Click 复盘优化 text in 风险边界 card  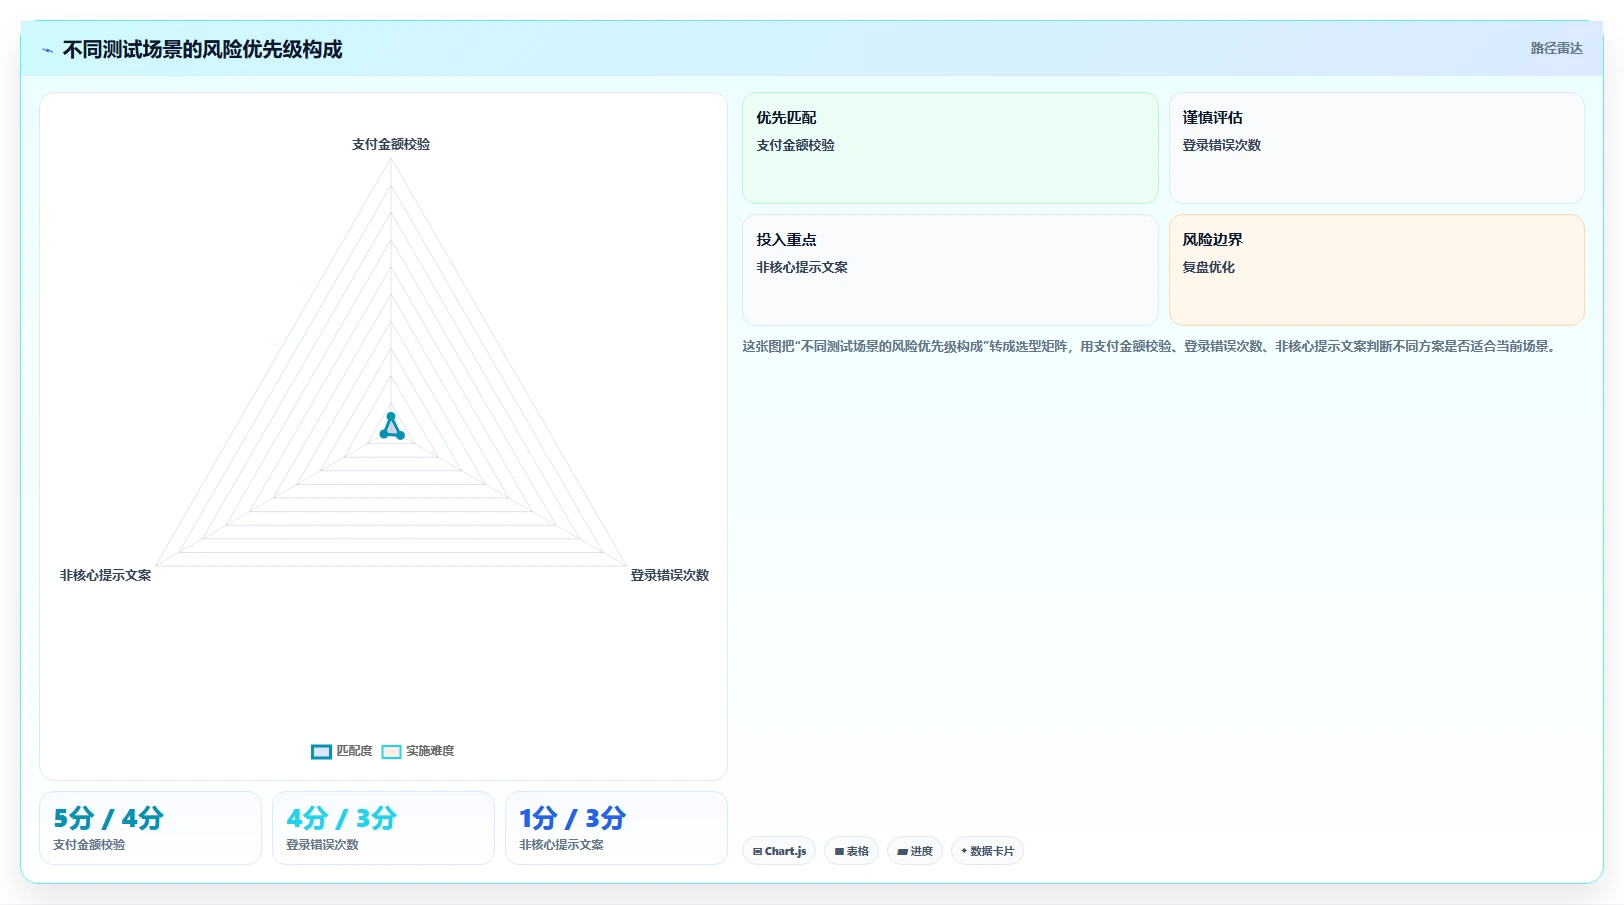pyautogui.click(x=1208, y=267)
